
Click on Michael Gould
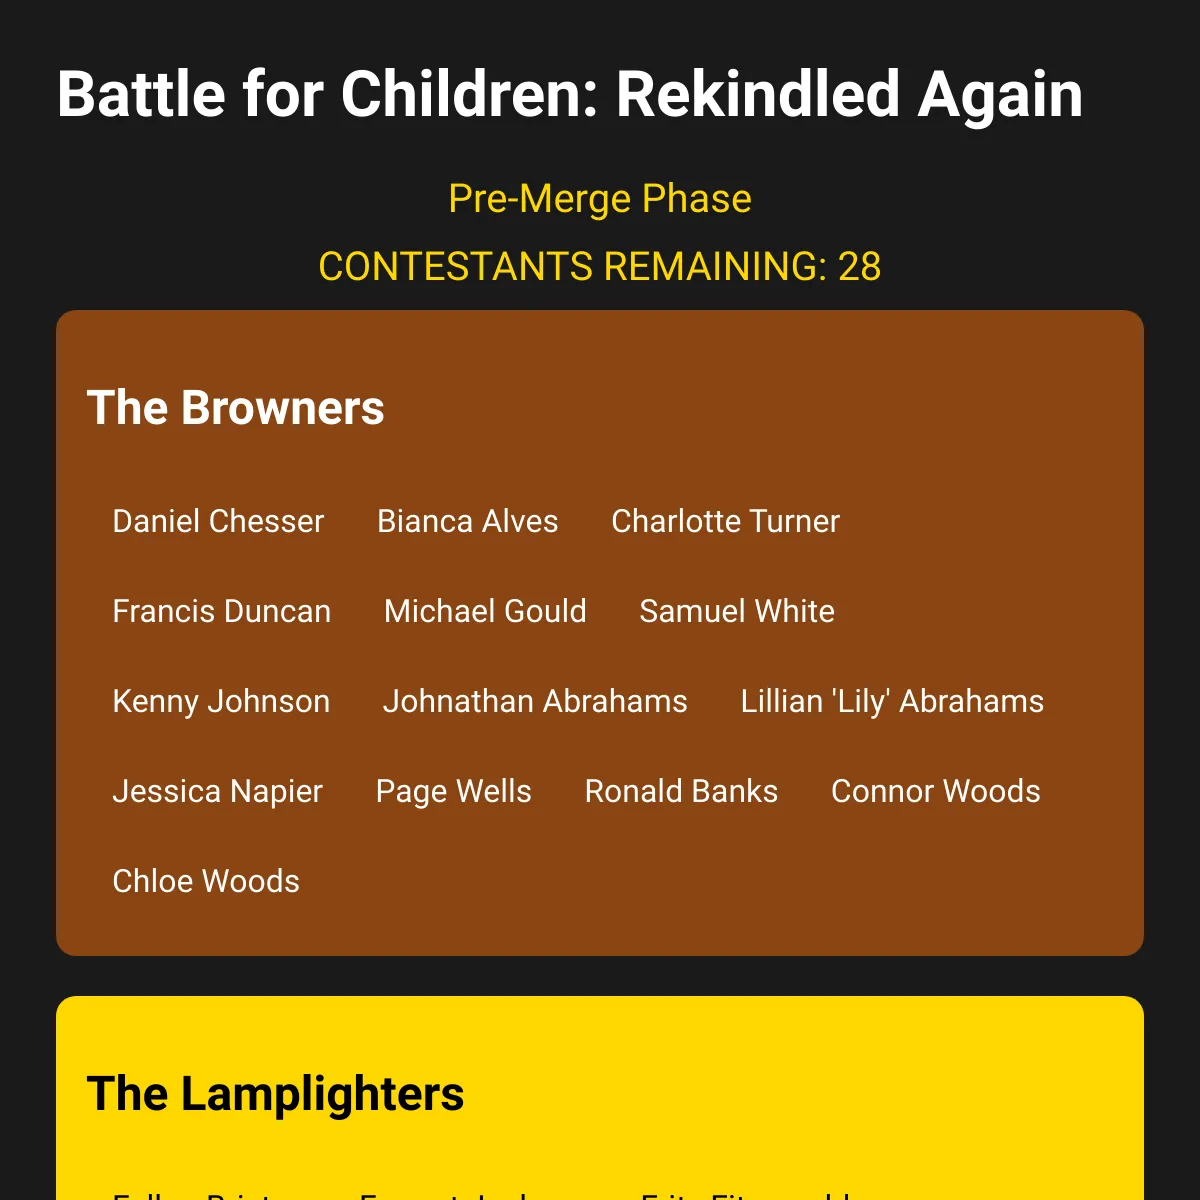click(x=485, y=611)
